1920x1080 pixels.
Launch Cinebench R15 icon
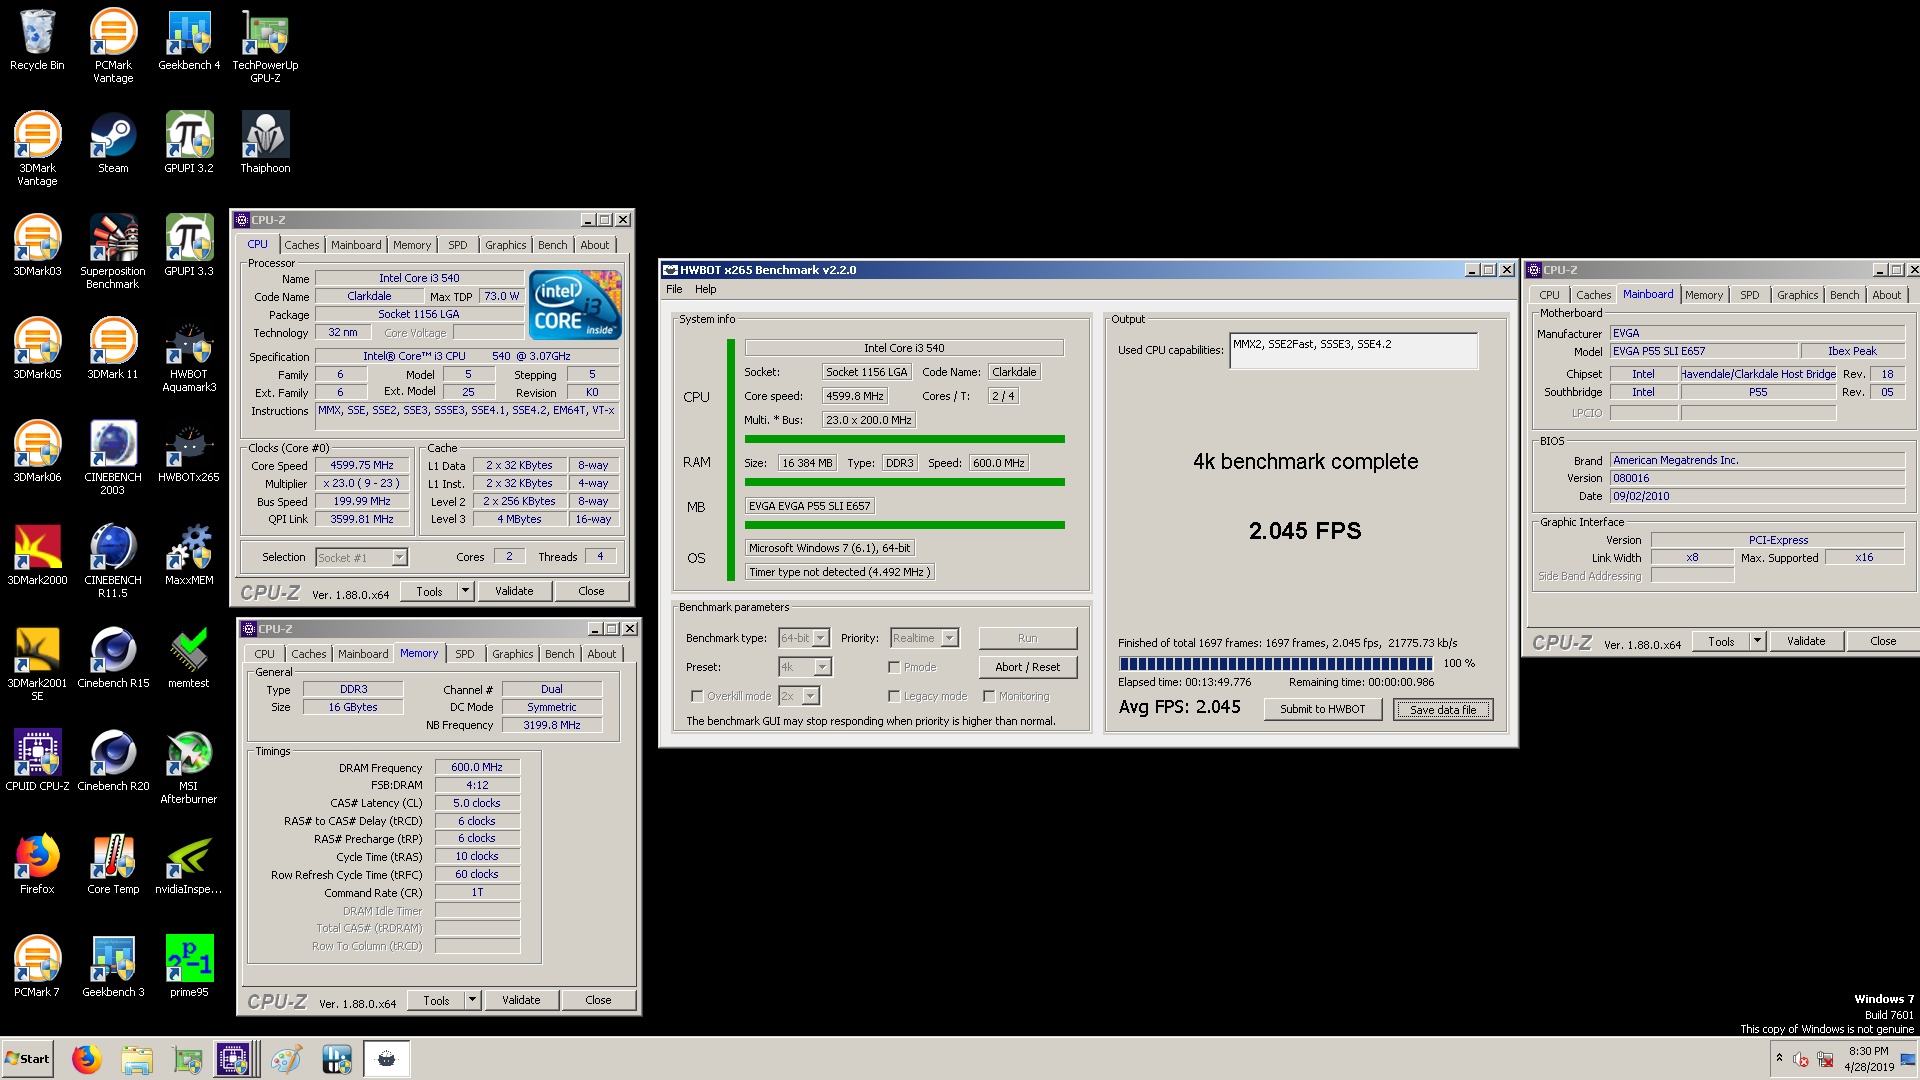click(x=113, y=658)
